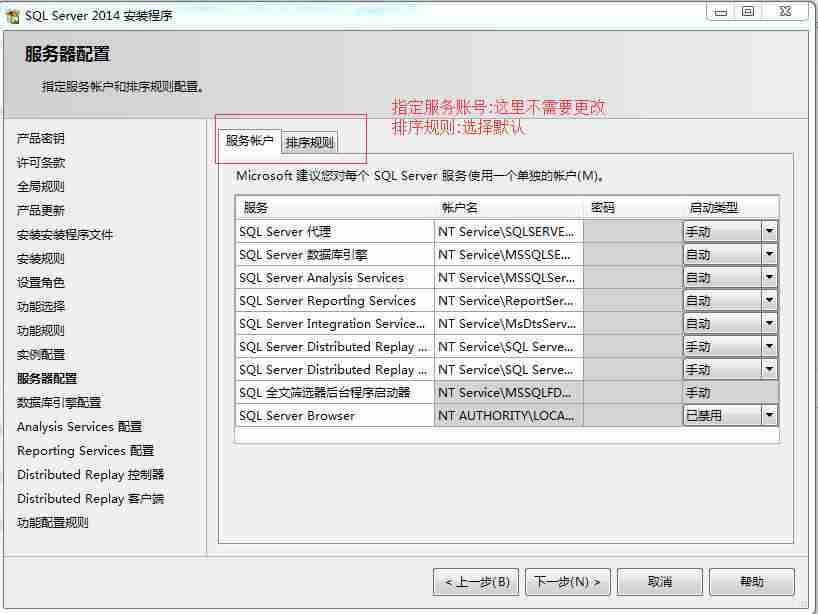
Task: Open Reporting Services startup type dropdown
Action: coord(770,300)
